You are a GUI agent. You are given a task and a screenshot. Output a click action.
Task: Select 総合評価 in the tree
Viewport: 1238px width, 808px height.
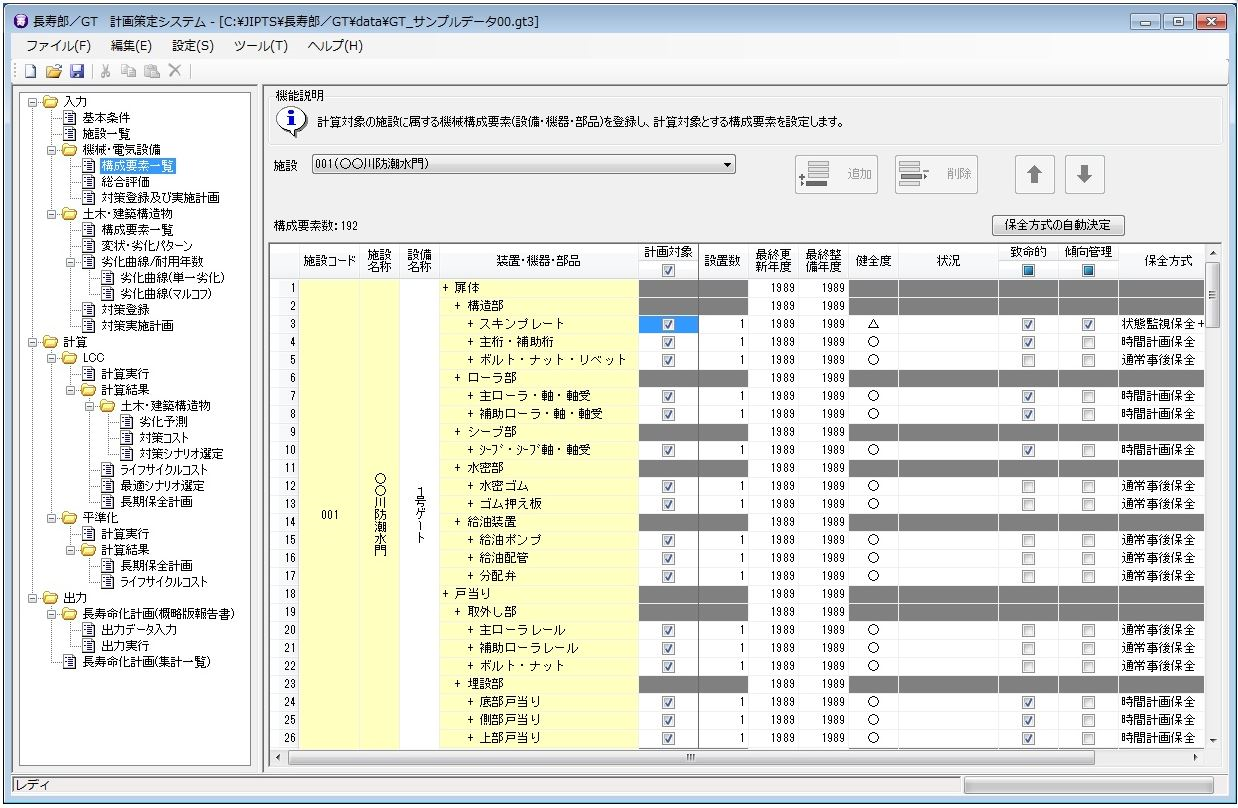[x=125, y=182]
